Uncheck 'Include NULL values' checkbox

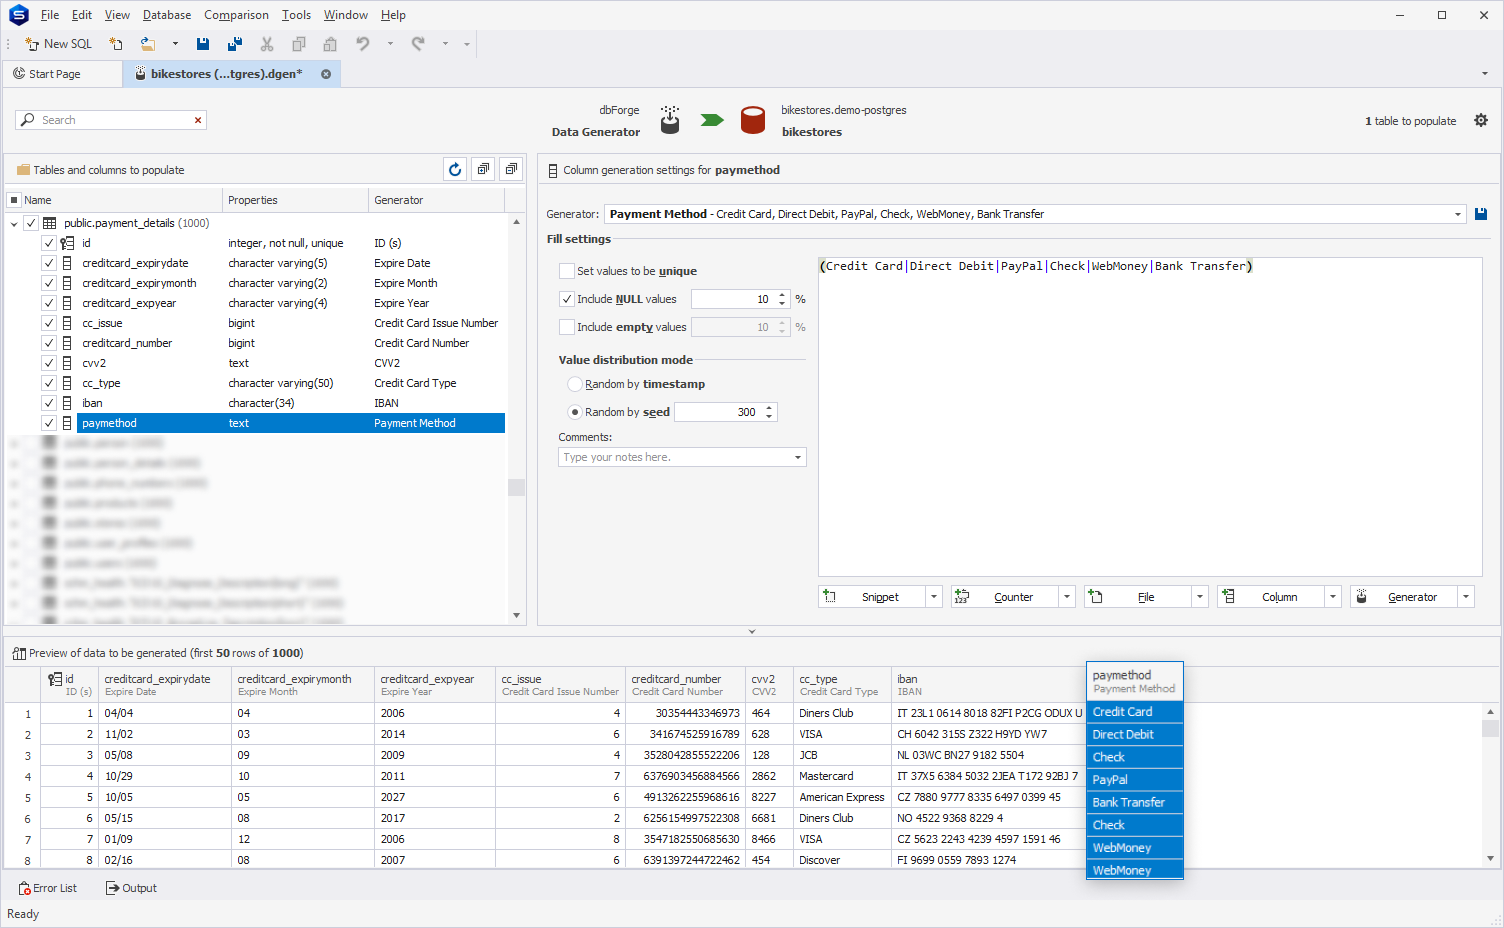pyautogui.click(x=567, y=299)
